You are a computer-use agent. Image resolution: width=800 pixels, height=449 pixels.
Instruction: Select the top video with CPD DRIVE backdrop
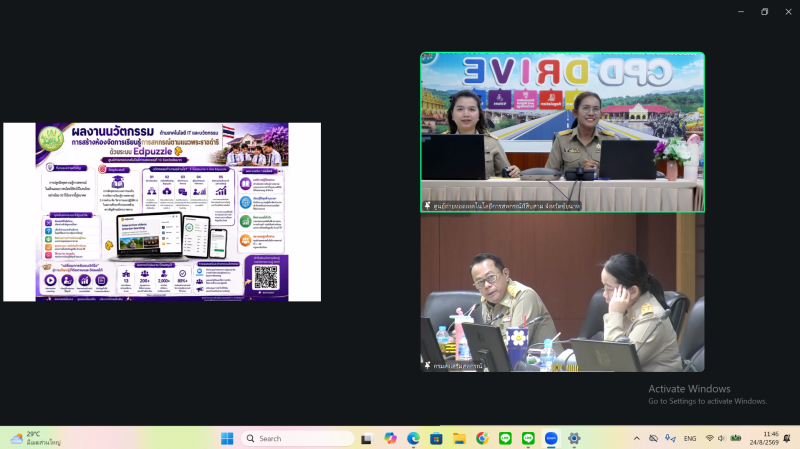click(x=562, y=132)
